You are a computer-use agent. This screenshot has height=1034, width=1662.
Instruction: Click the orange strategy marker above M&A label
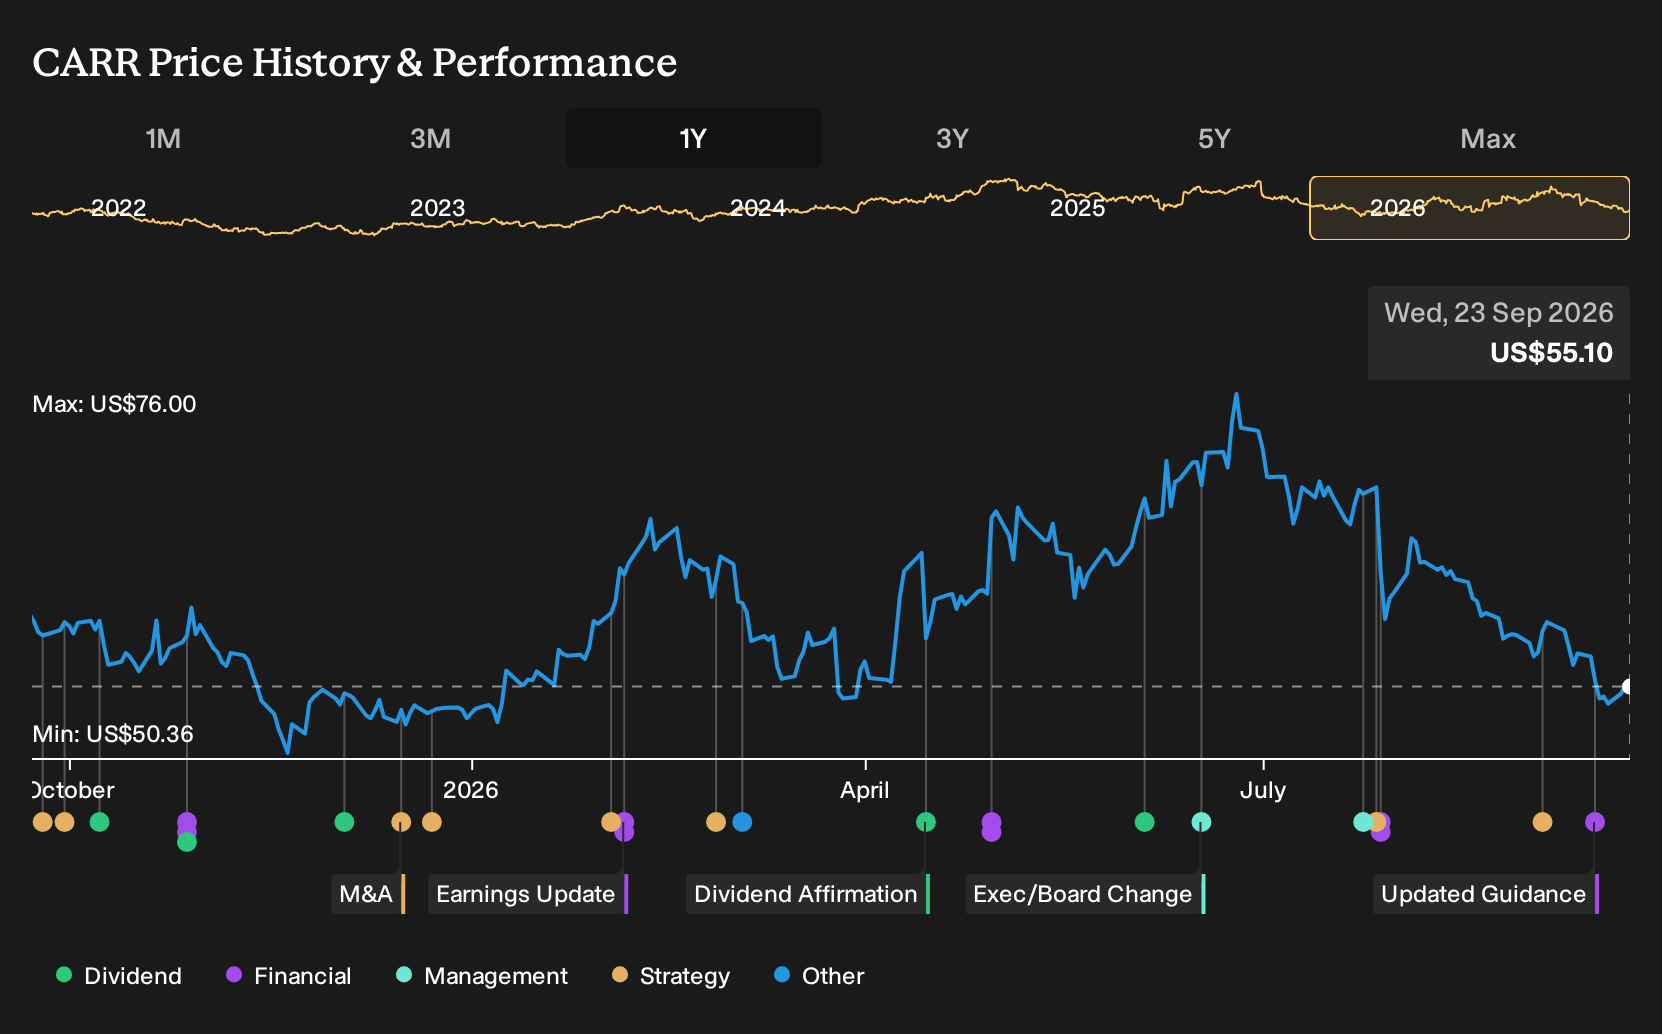[x=401, y=822]
